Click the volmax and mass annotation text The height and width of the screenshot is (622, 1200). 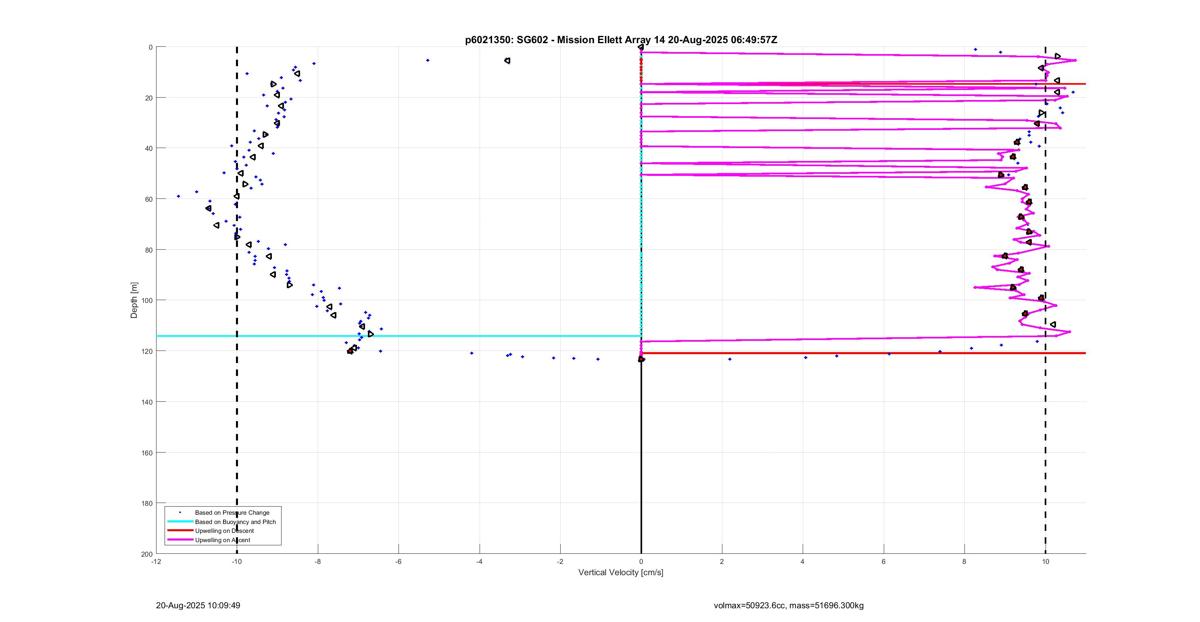(796, 605)
